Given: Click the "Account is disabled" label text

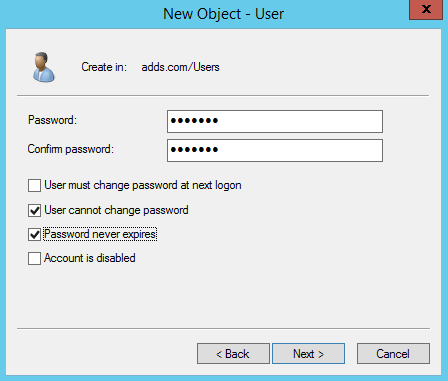Looking at the screenshot, I should pyautogui.click(x=90, y=258).
